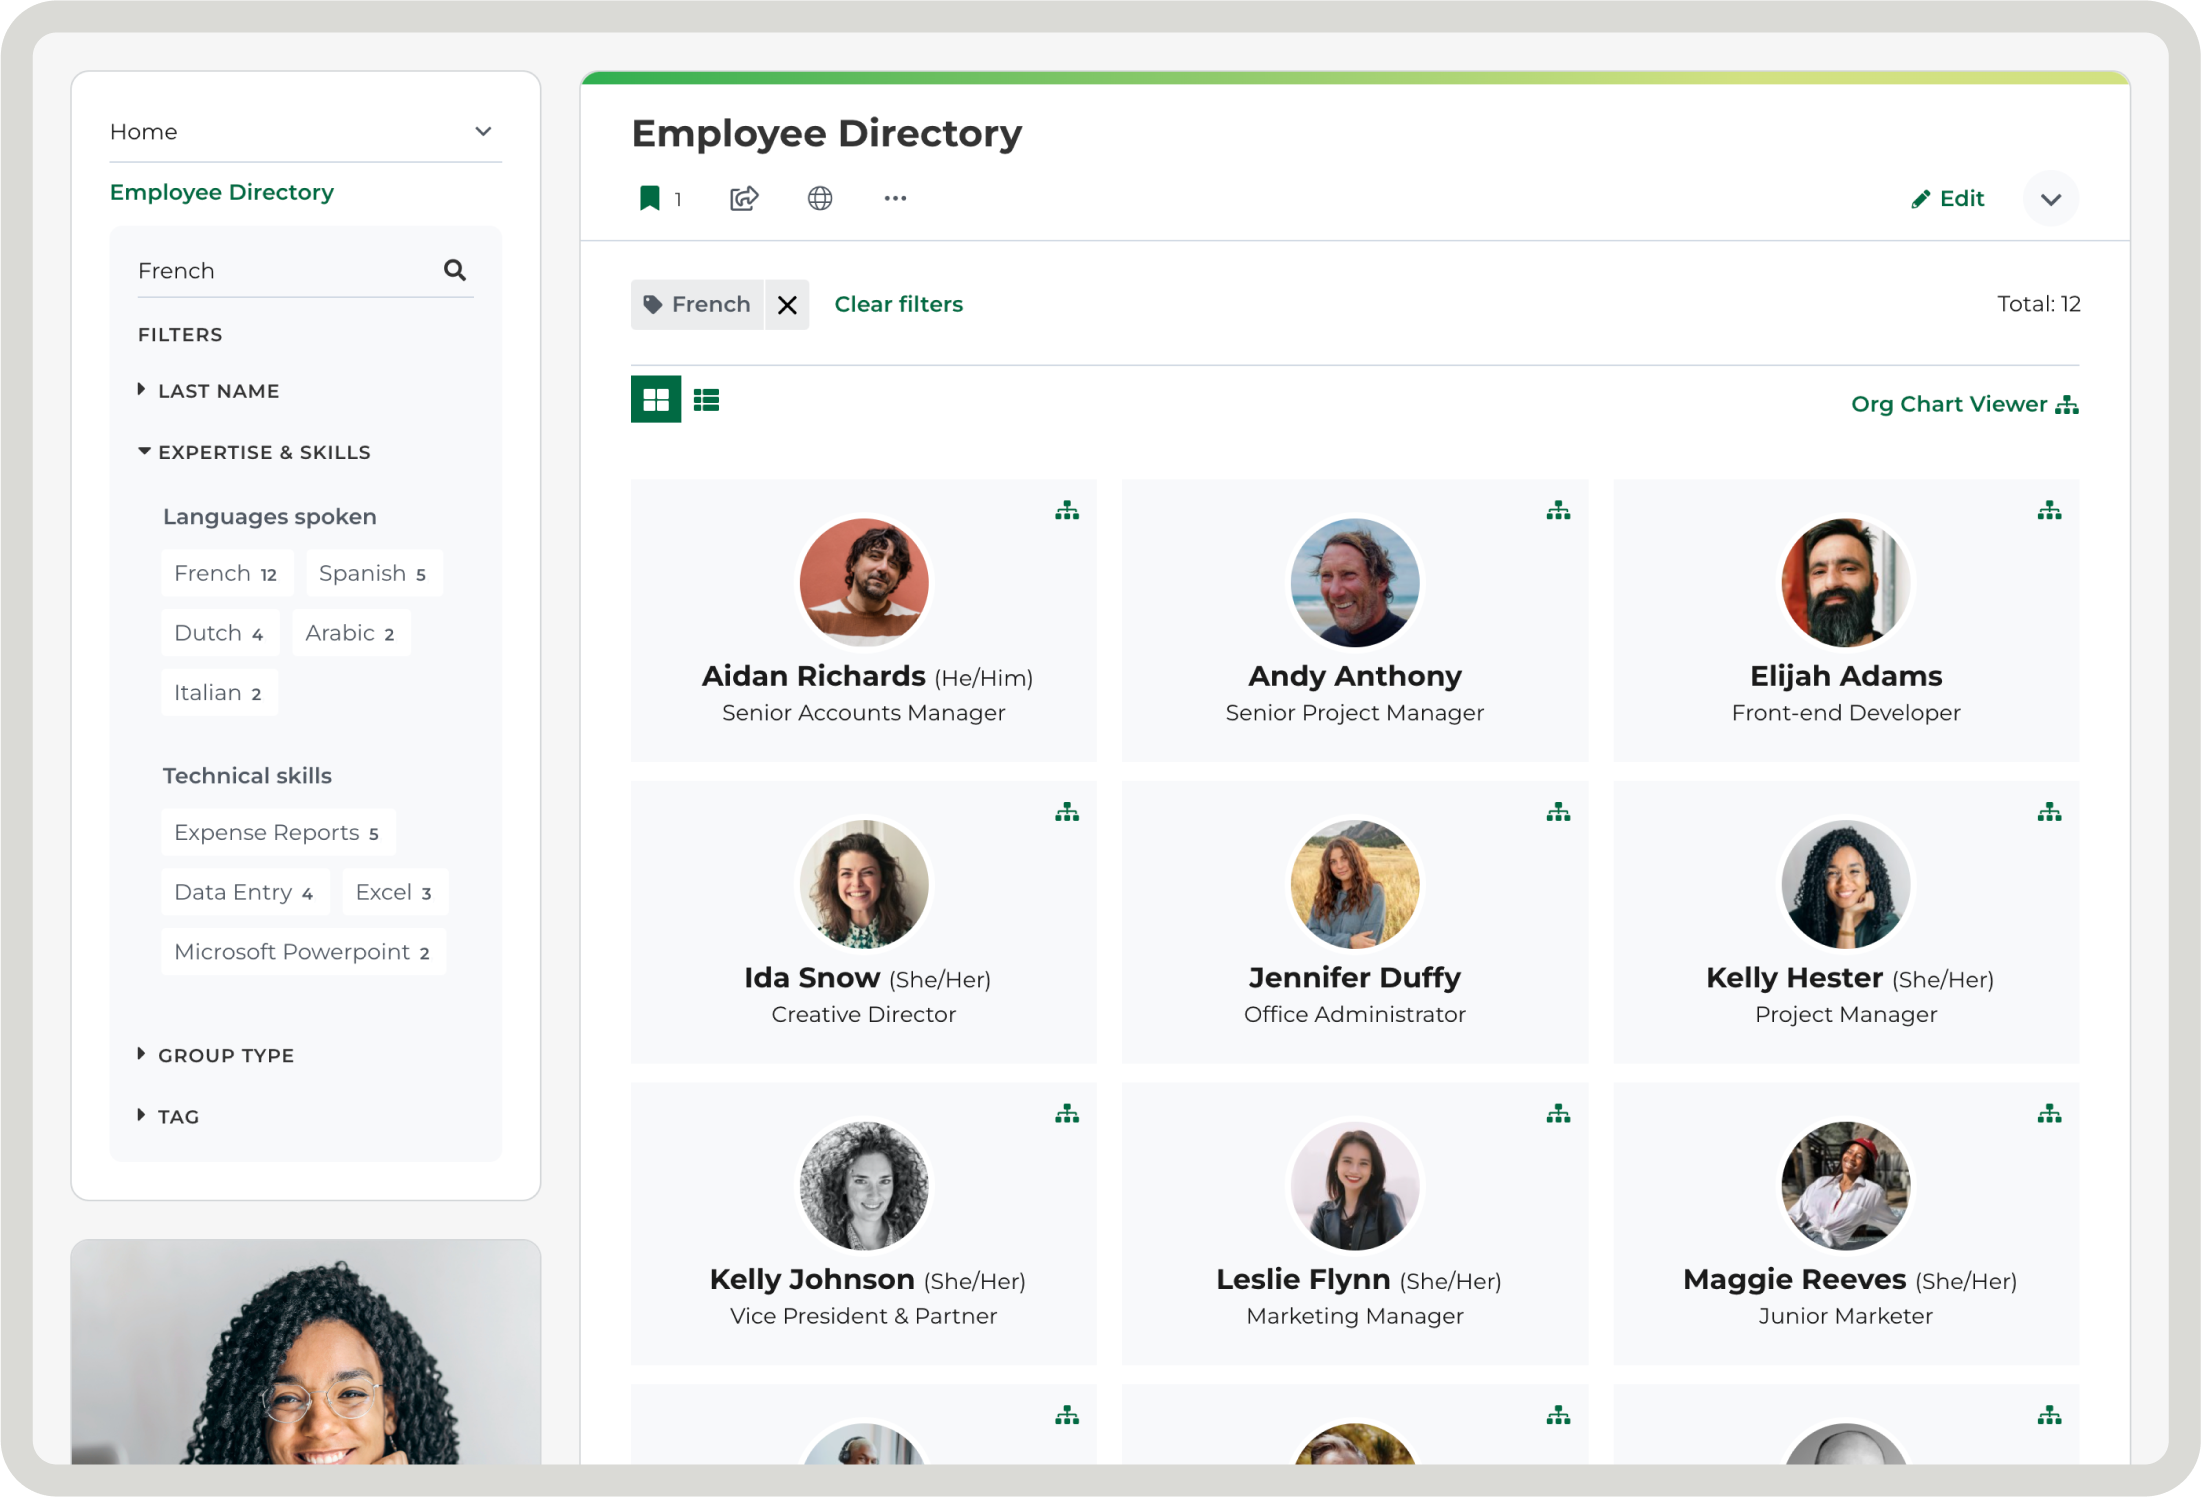The height and width of the screenshot is (1497, 2201).
Task: Open org chart for Kelly Hester
Action: 2049,813
